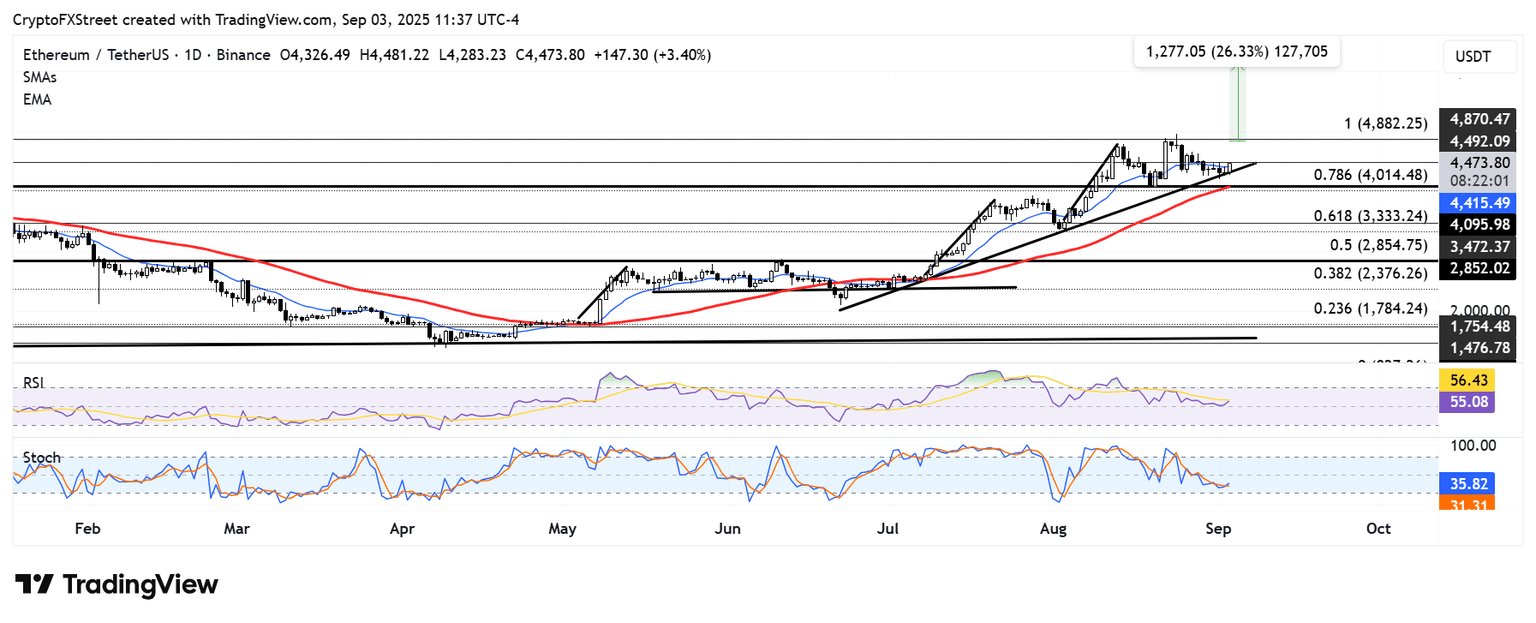Click the 2,852.02 price axis label
Viewport: 1536px width, 623px height.
(1480, 268)
